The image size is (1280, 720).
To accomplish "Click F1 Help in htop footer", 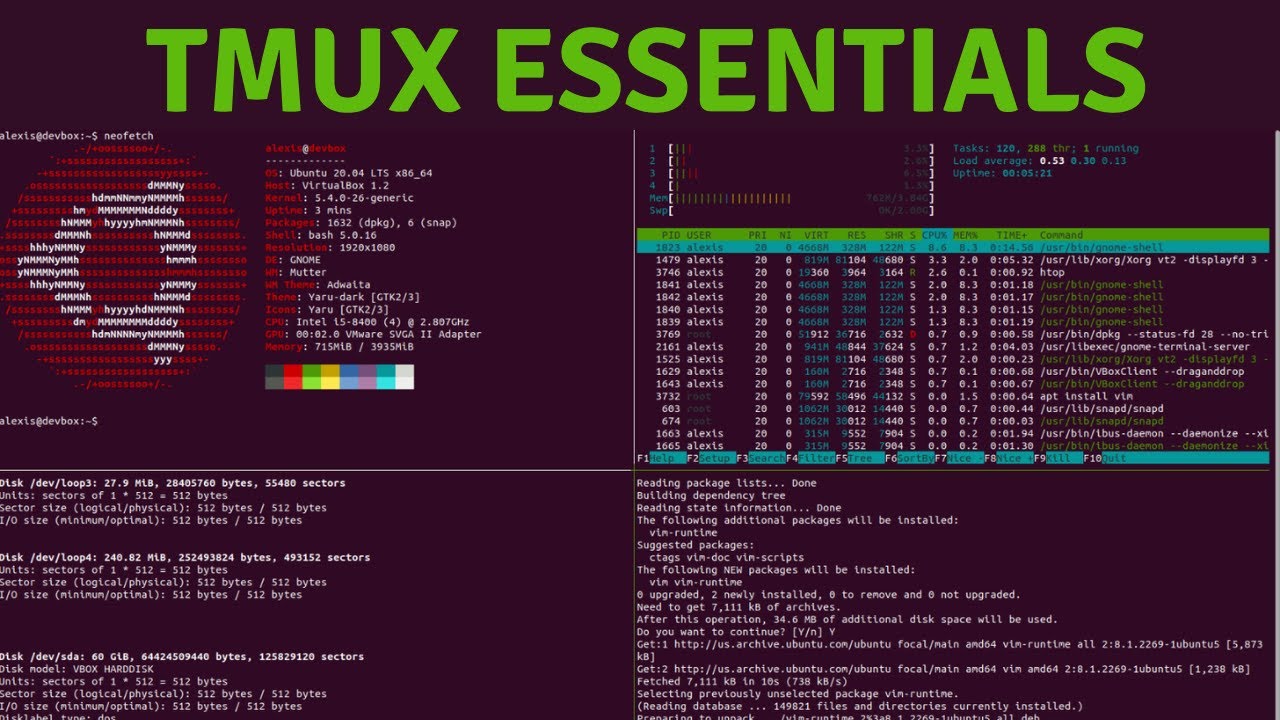I will coord(658,458).
